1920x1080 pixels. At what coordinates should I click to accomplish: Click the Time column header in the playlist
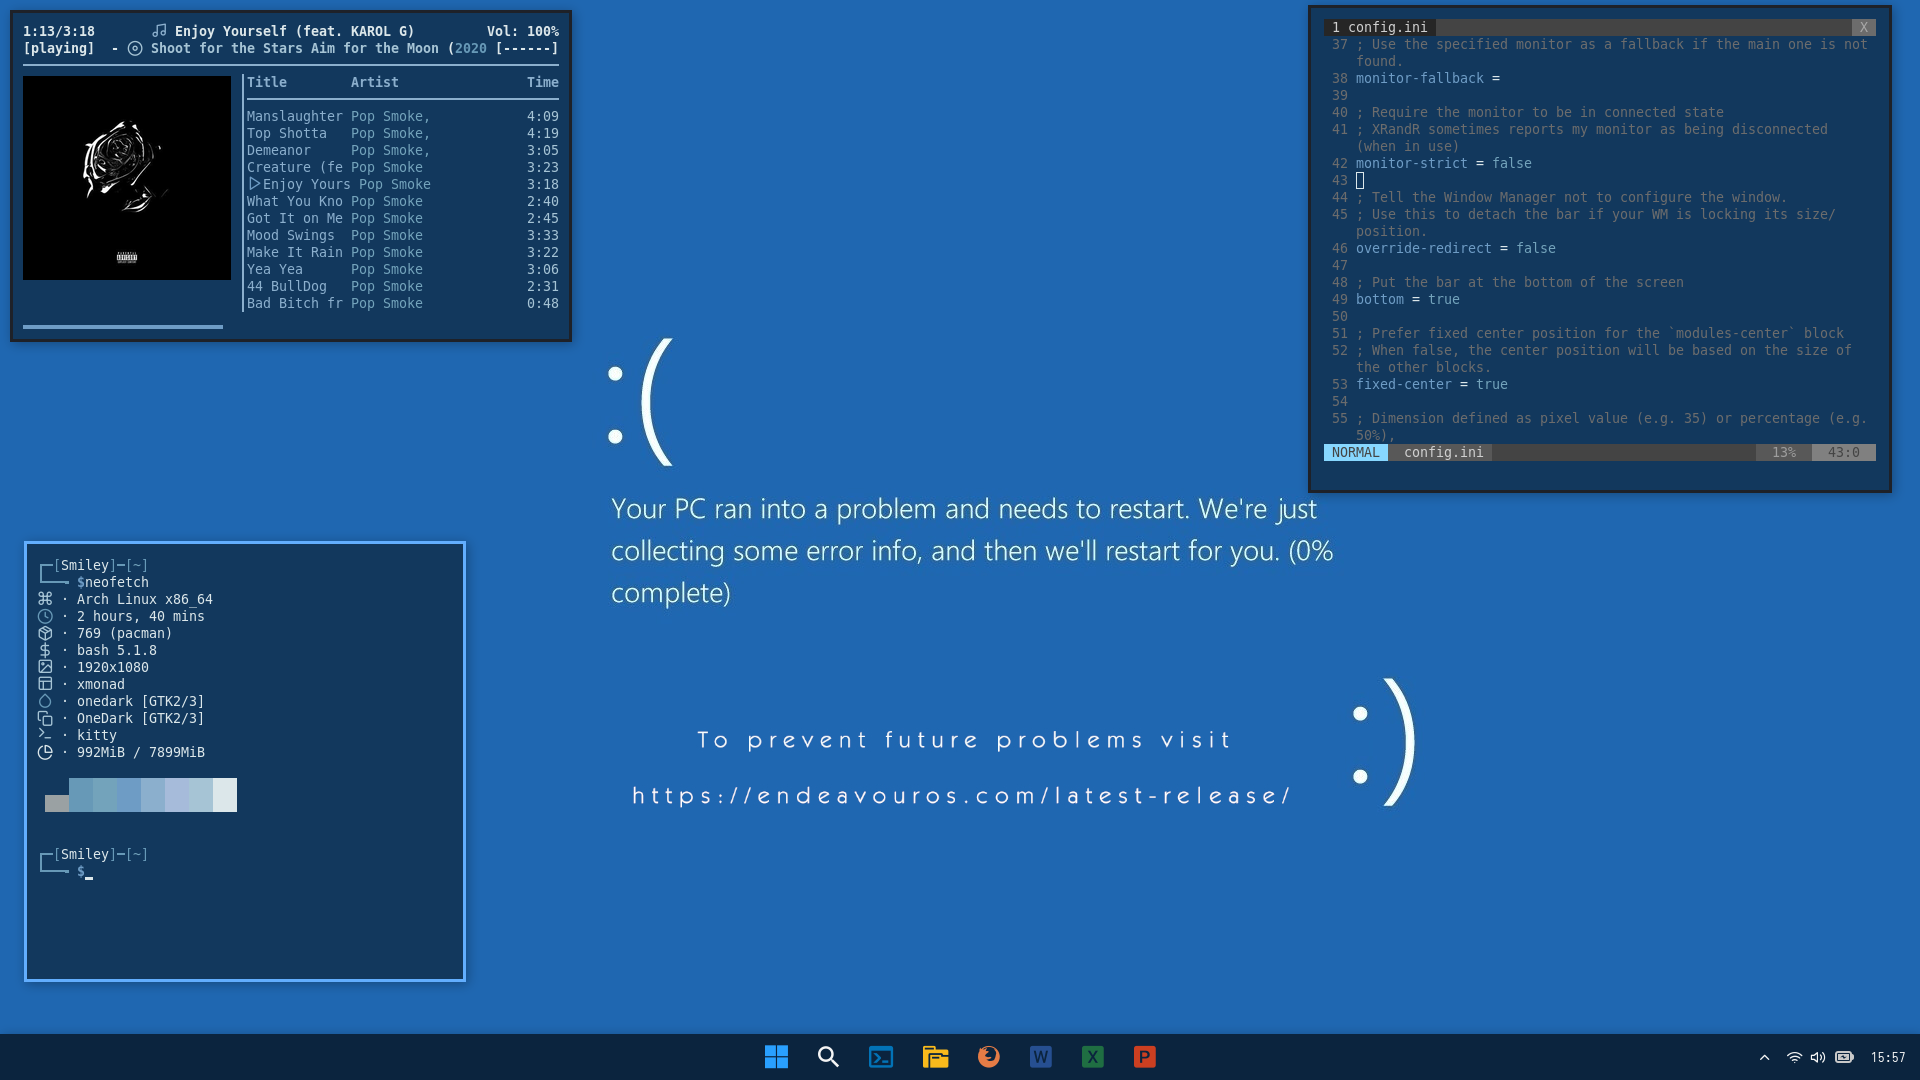(543, 83)
